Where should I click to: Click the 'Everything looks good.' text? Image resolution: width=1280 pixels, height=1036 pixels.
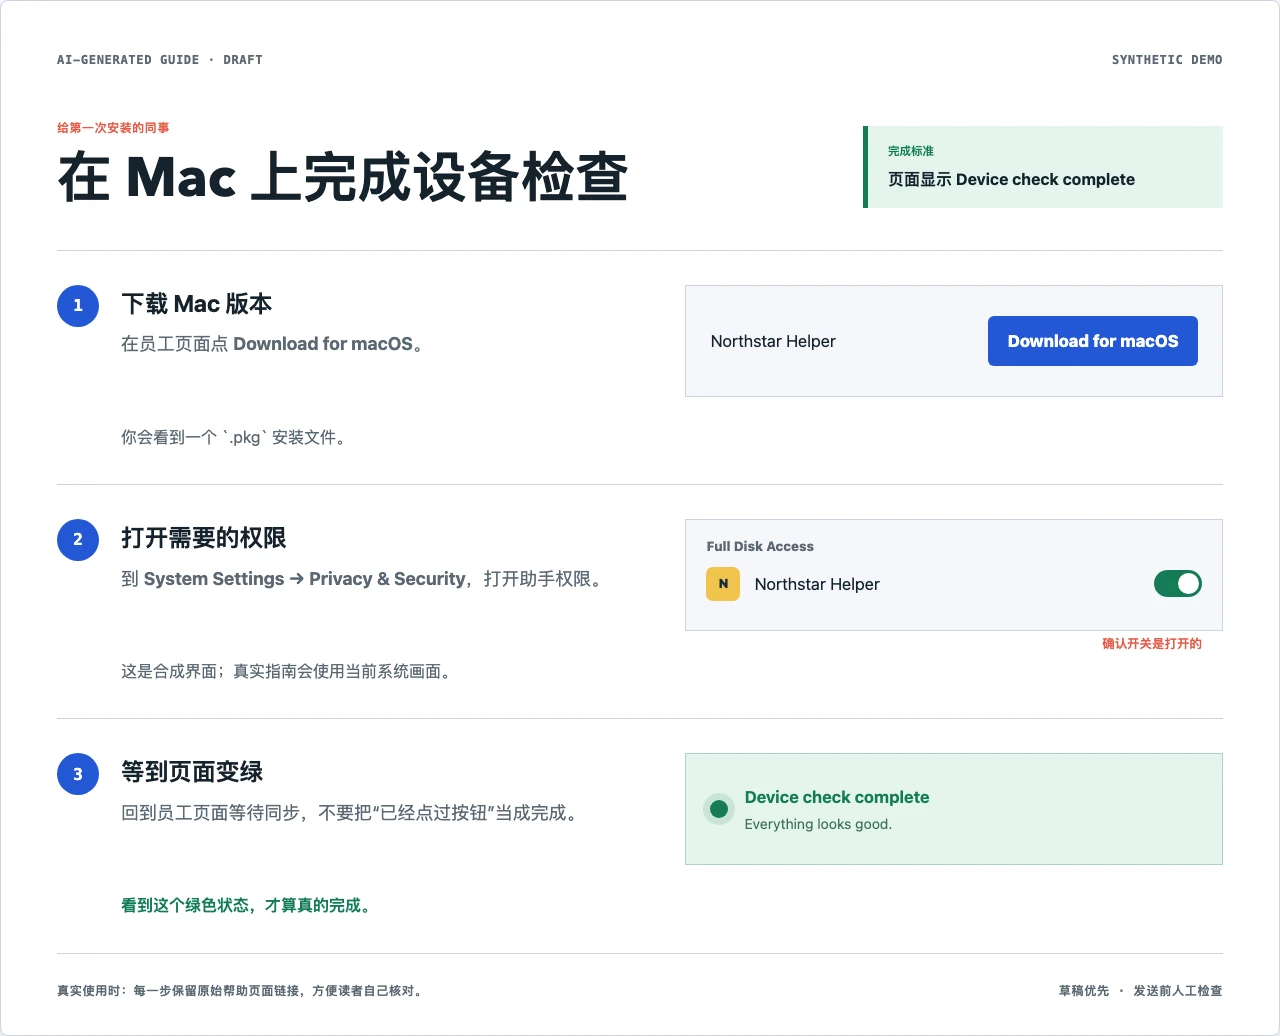click(x=818, y=824)
